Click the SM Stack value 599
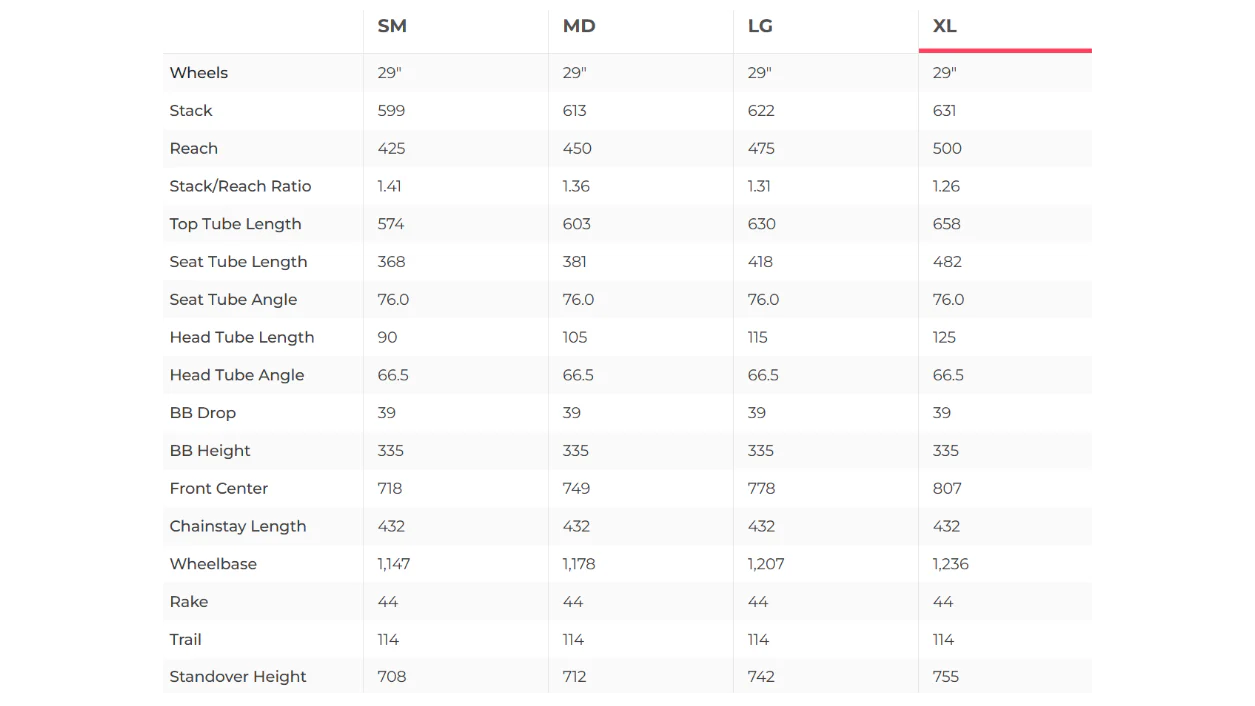This screenshot has height=706, width=1255. tap(391, 111)
